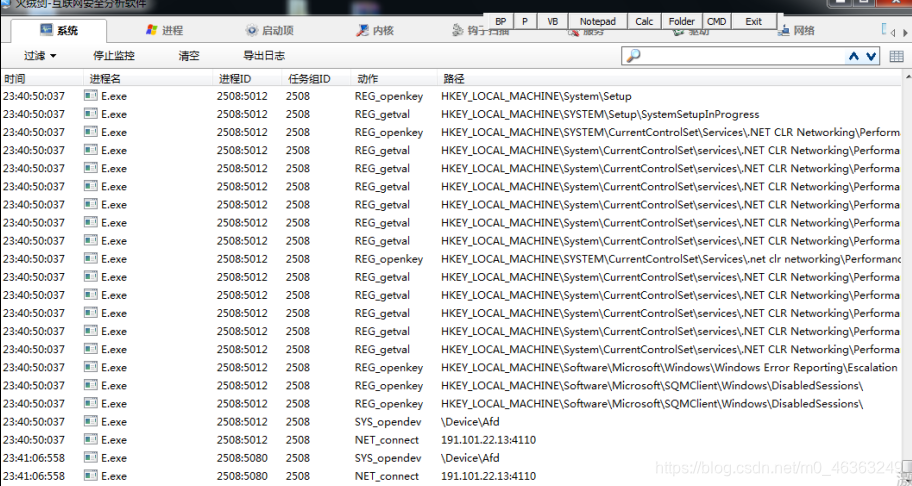Select the SystemSetupInProgress REG_getval row
912x486 pixels.
pyautogui.click(x=451, y=114)
